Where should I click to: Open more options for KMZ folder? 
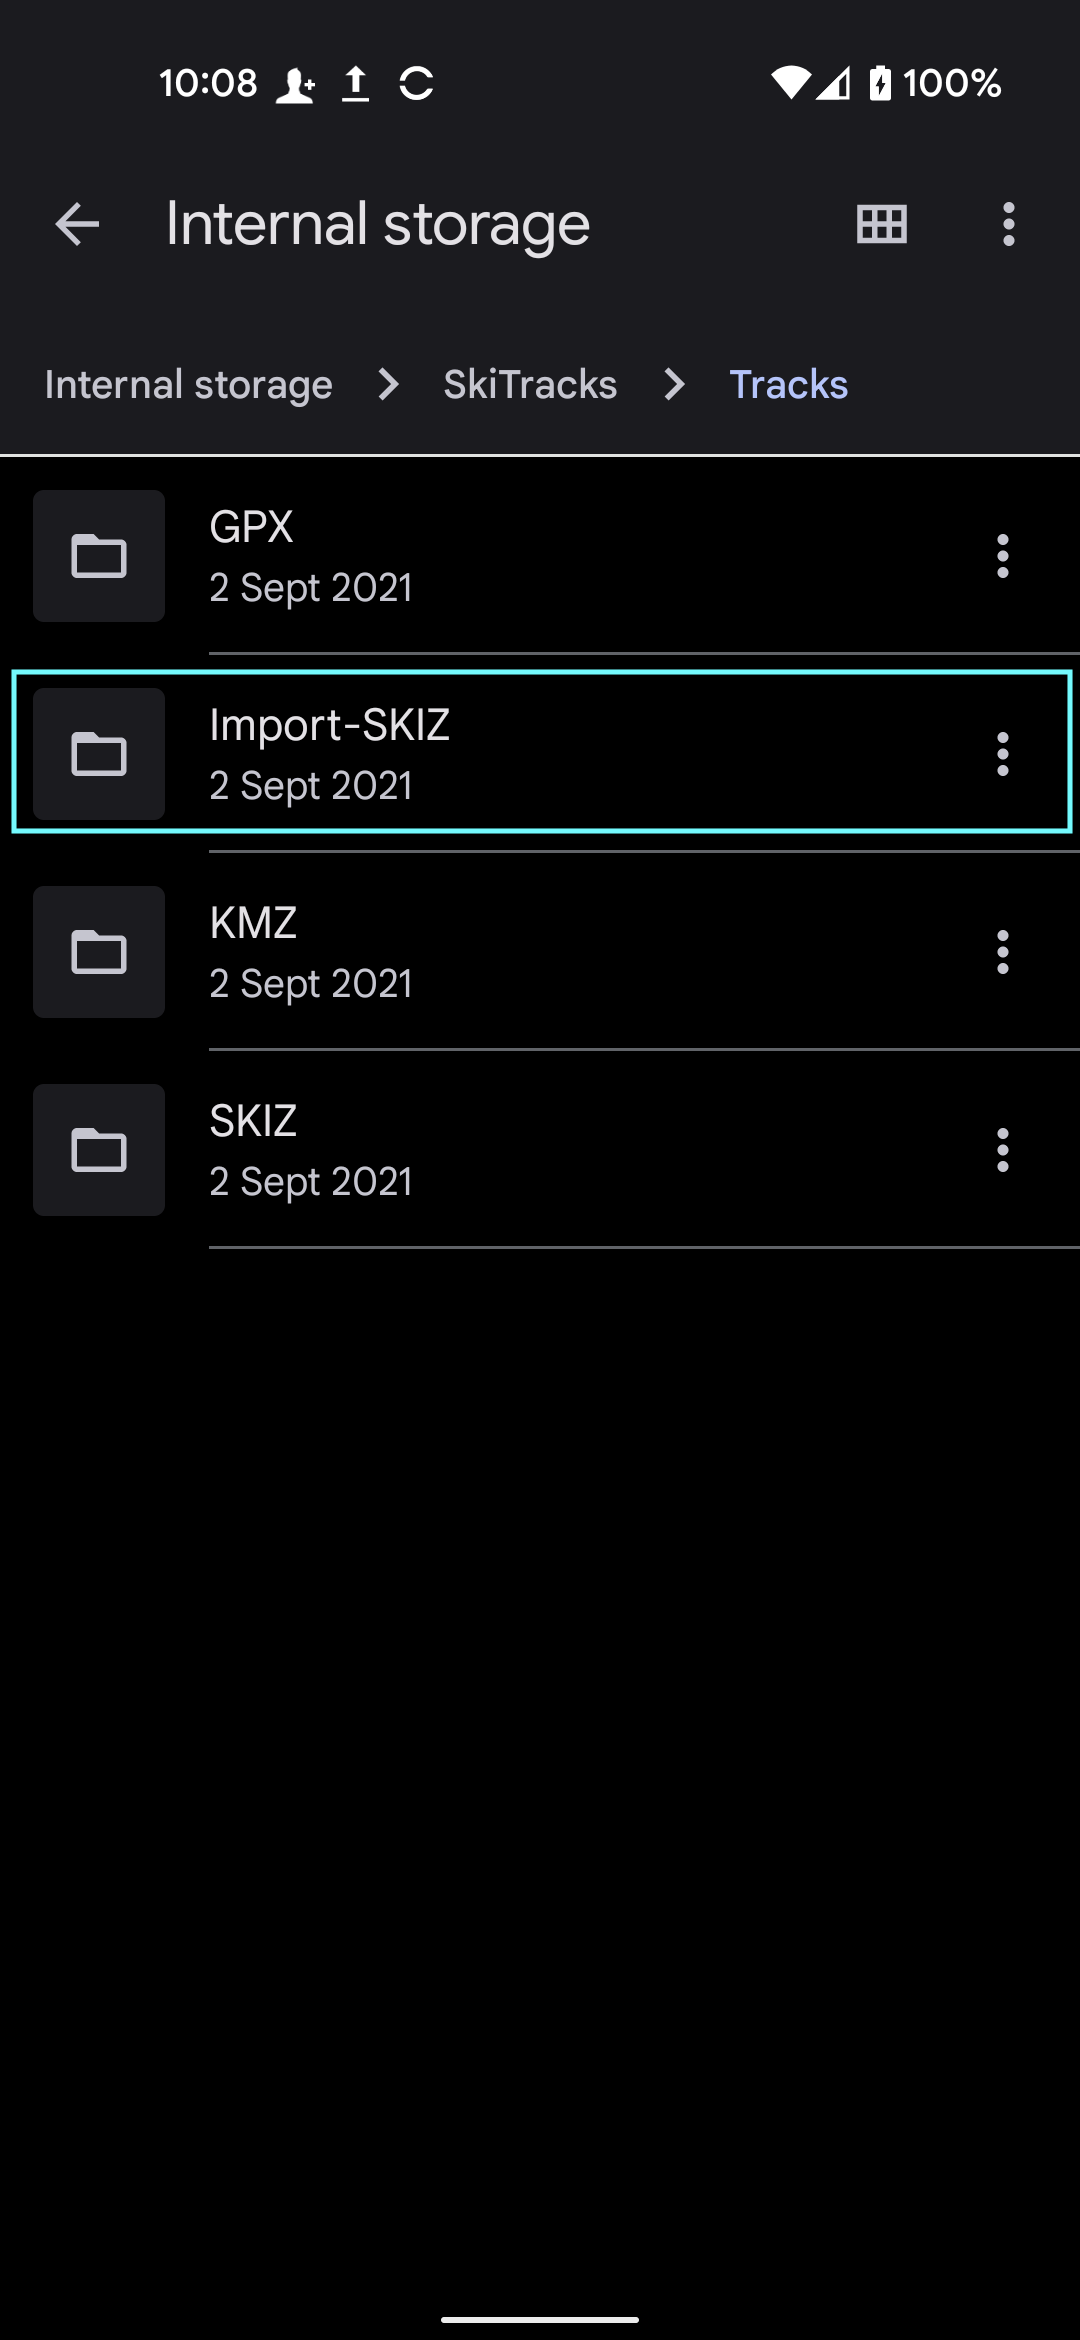pyautogui.click(x=1002, y=952)
